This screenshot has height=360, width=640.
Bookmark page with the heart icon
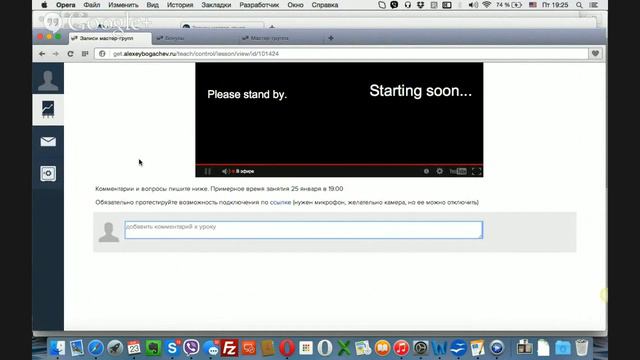[596, 53]
